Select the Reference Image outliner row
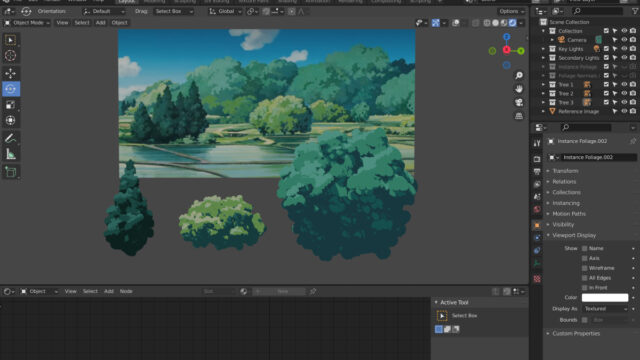Image resolution: width=640 pixels, height=360 pixels. (578, 111)
